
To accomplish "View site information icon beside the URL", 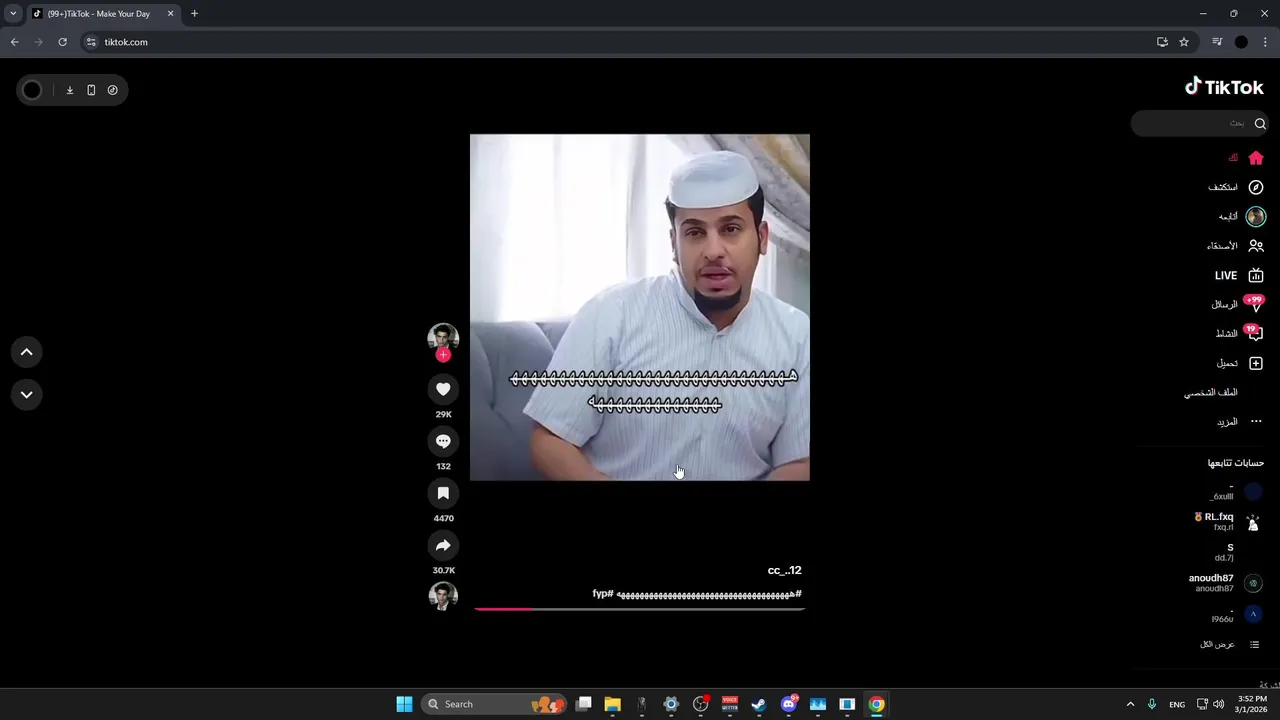I will coord(91,42).
